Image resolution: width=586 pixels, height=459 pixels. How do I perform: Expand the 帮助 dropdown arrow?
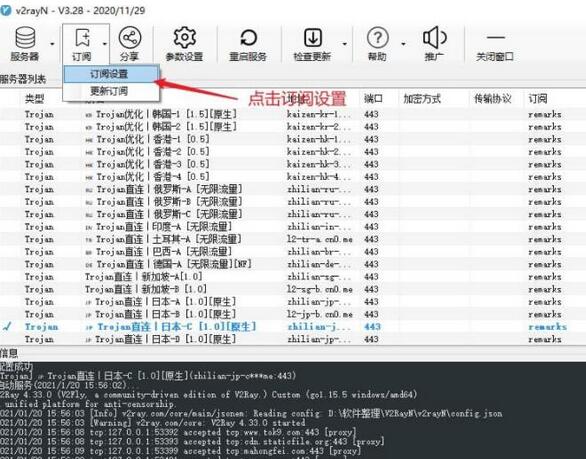point(403,44)
